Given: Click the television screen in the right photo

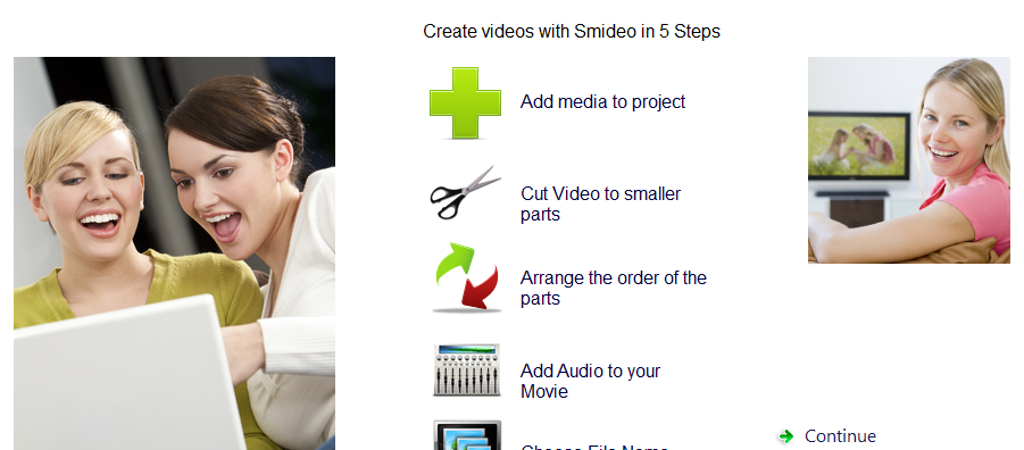Looking at the screenshot, I should (x=858, y=146).
